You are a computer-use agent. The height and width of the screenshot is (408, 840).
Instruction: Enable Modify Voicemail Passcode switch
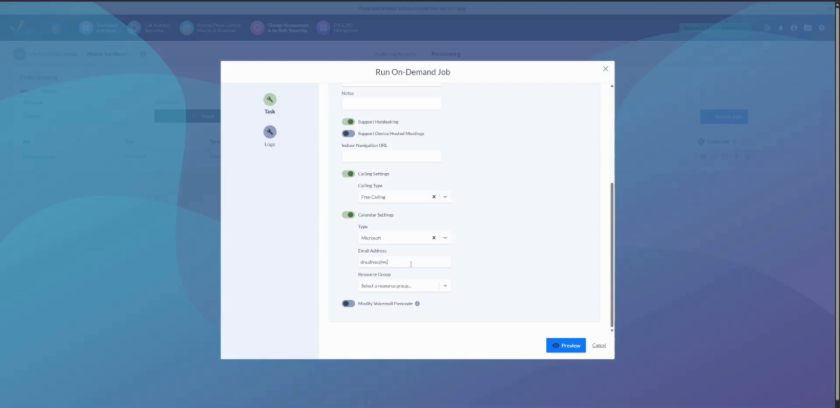[348, 304]
